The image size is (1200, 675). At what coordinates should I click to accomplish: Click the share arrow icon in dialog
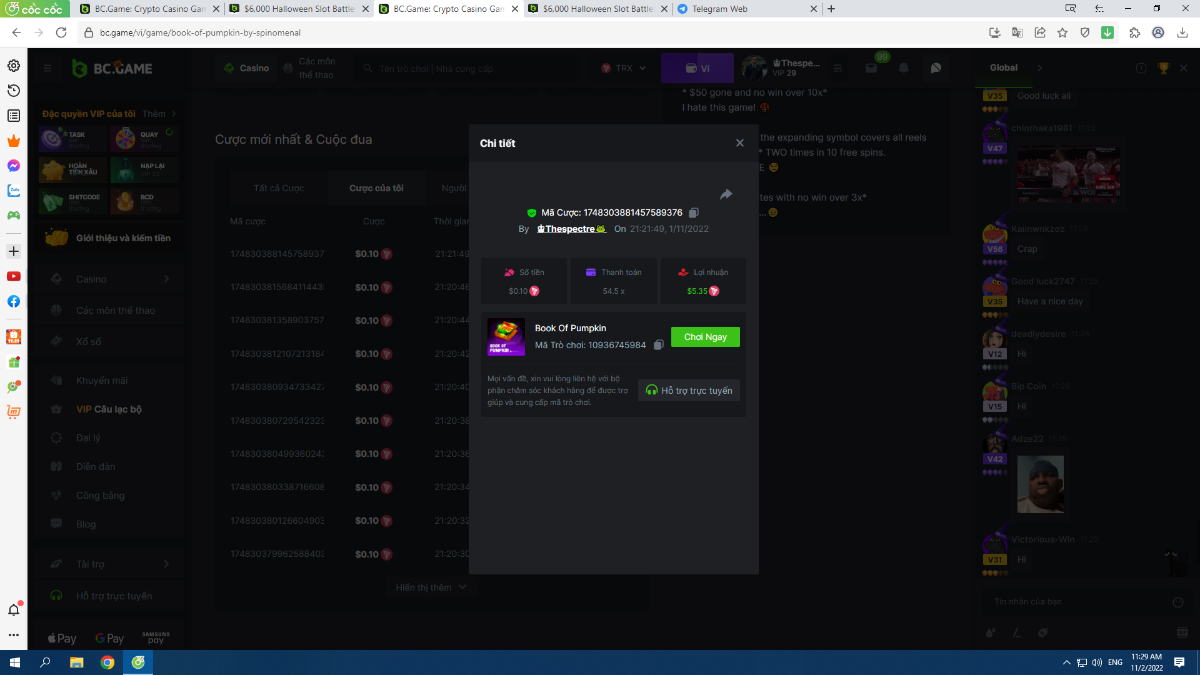click(726, 194)
